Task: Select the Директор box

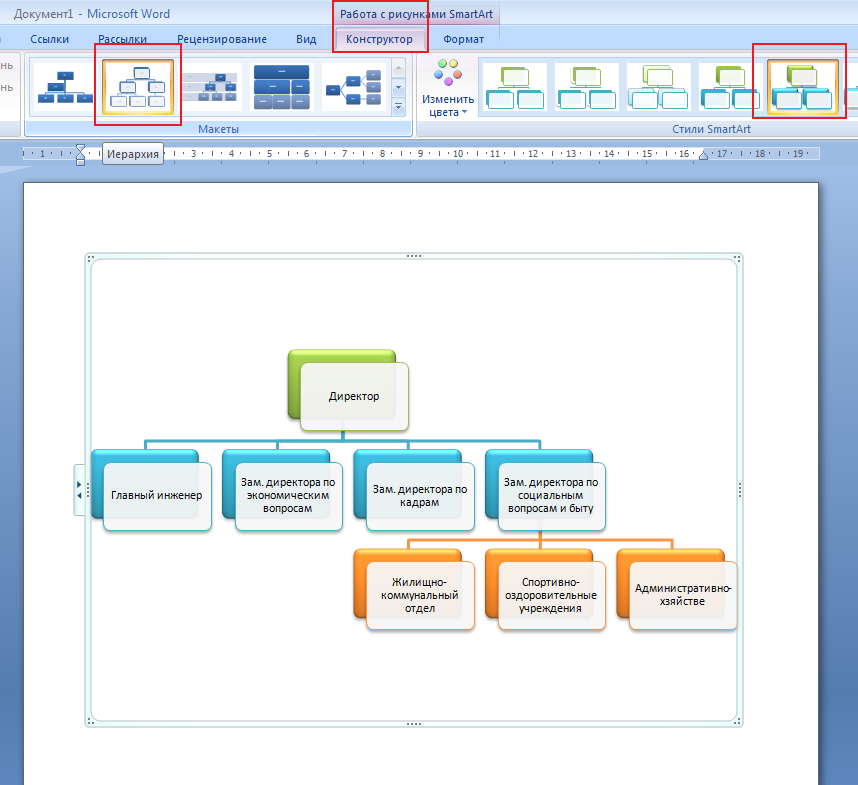Action: click(x=354, y=396)
